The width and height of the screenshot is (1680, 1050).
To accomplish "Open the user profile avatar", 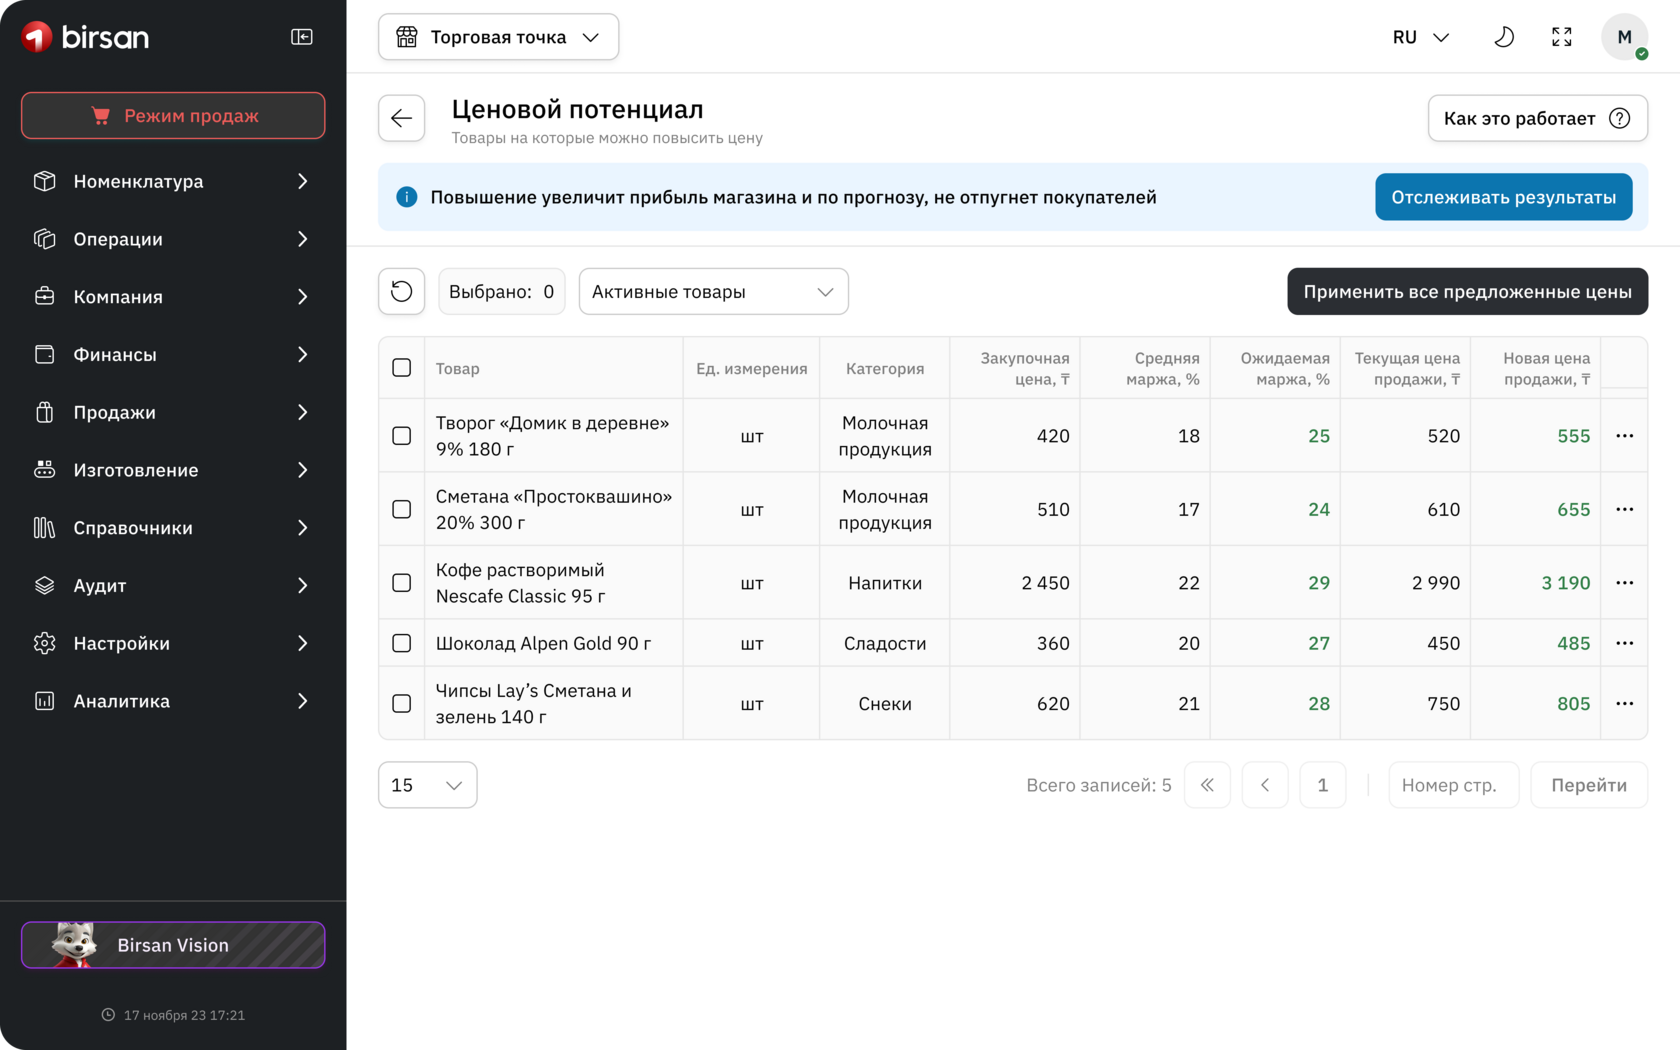I will click(x=1624, y=37).
